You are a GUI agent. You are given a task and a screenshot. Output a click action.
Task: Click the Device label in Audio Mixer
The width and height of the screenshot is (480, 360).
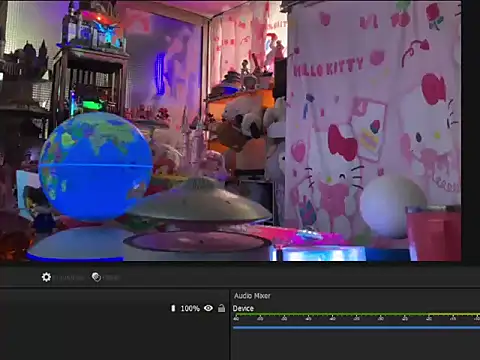pos(243,308)
